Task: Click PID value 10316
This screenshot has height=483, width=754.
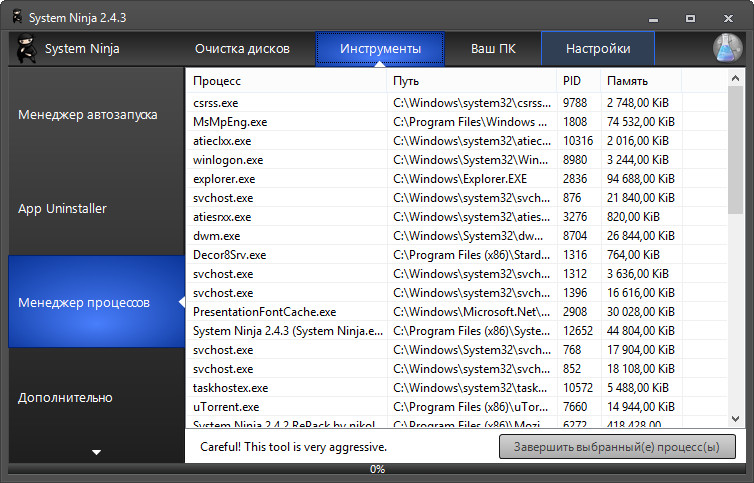Action: 578,141
